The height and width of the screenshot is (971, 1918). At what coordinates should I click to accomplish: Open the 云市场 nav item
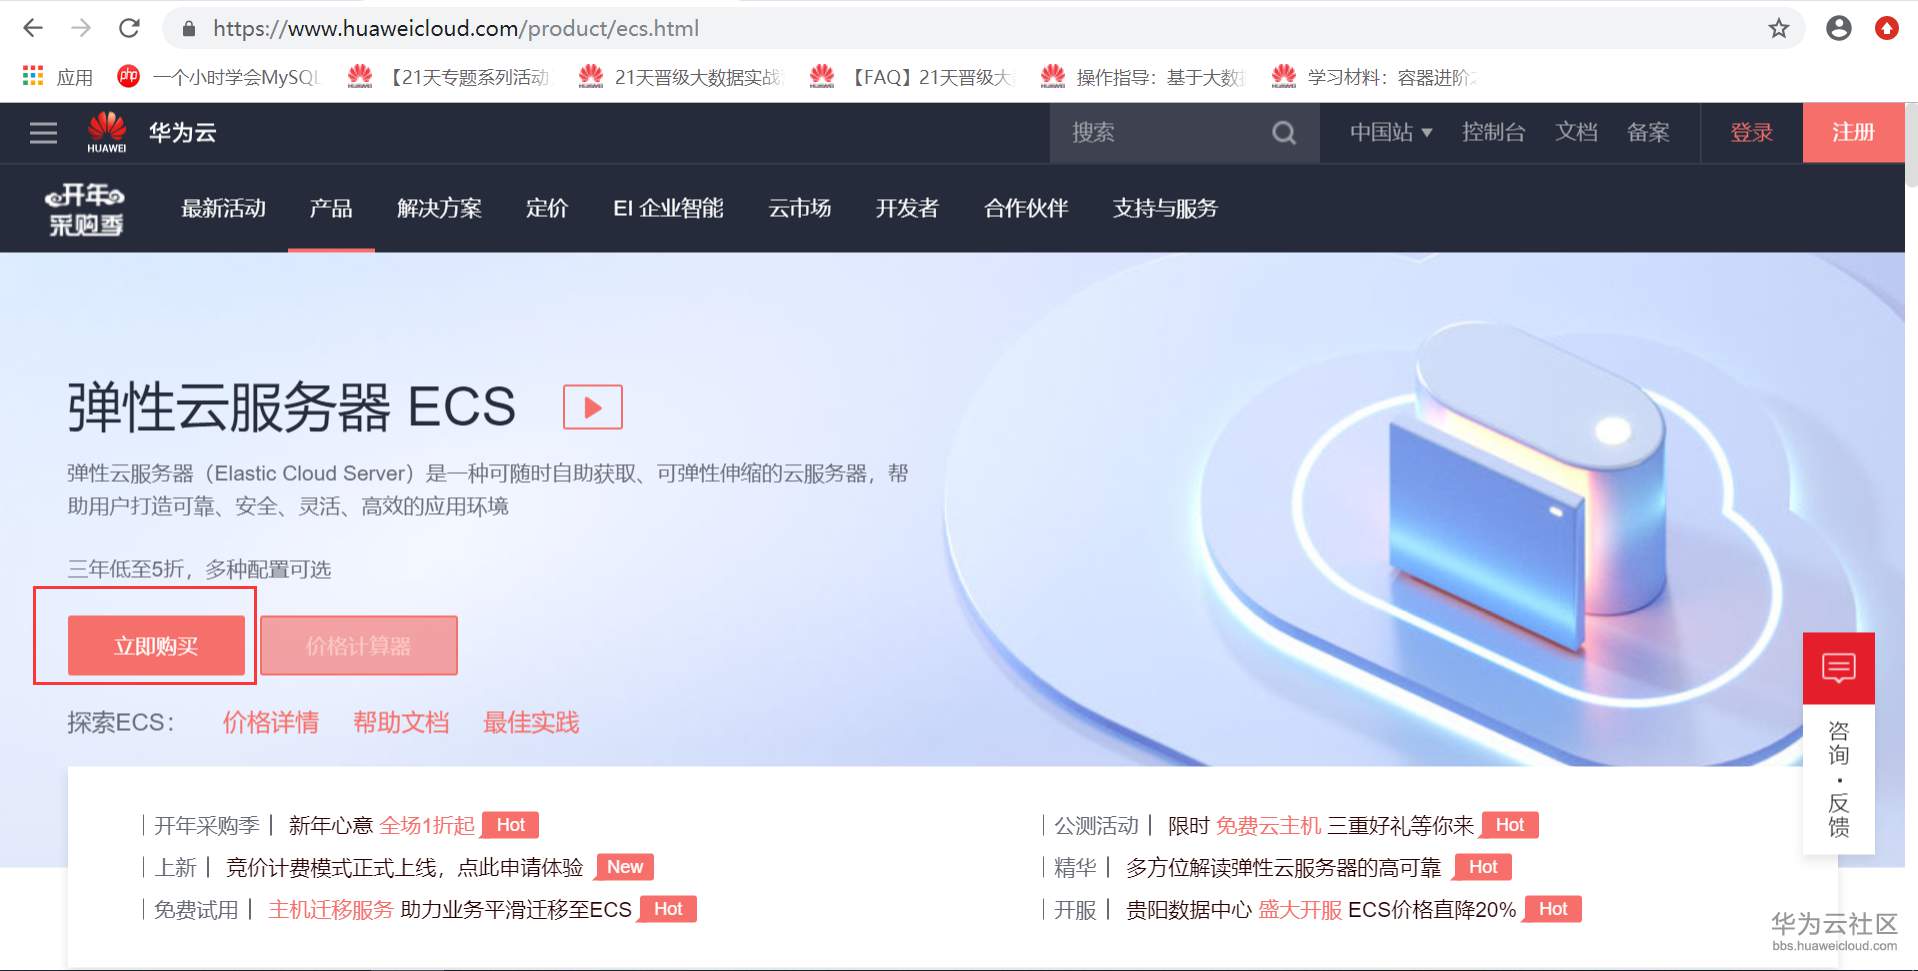click(799, 208)
